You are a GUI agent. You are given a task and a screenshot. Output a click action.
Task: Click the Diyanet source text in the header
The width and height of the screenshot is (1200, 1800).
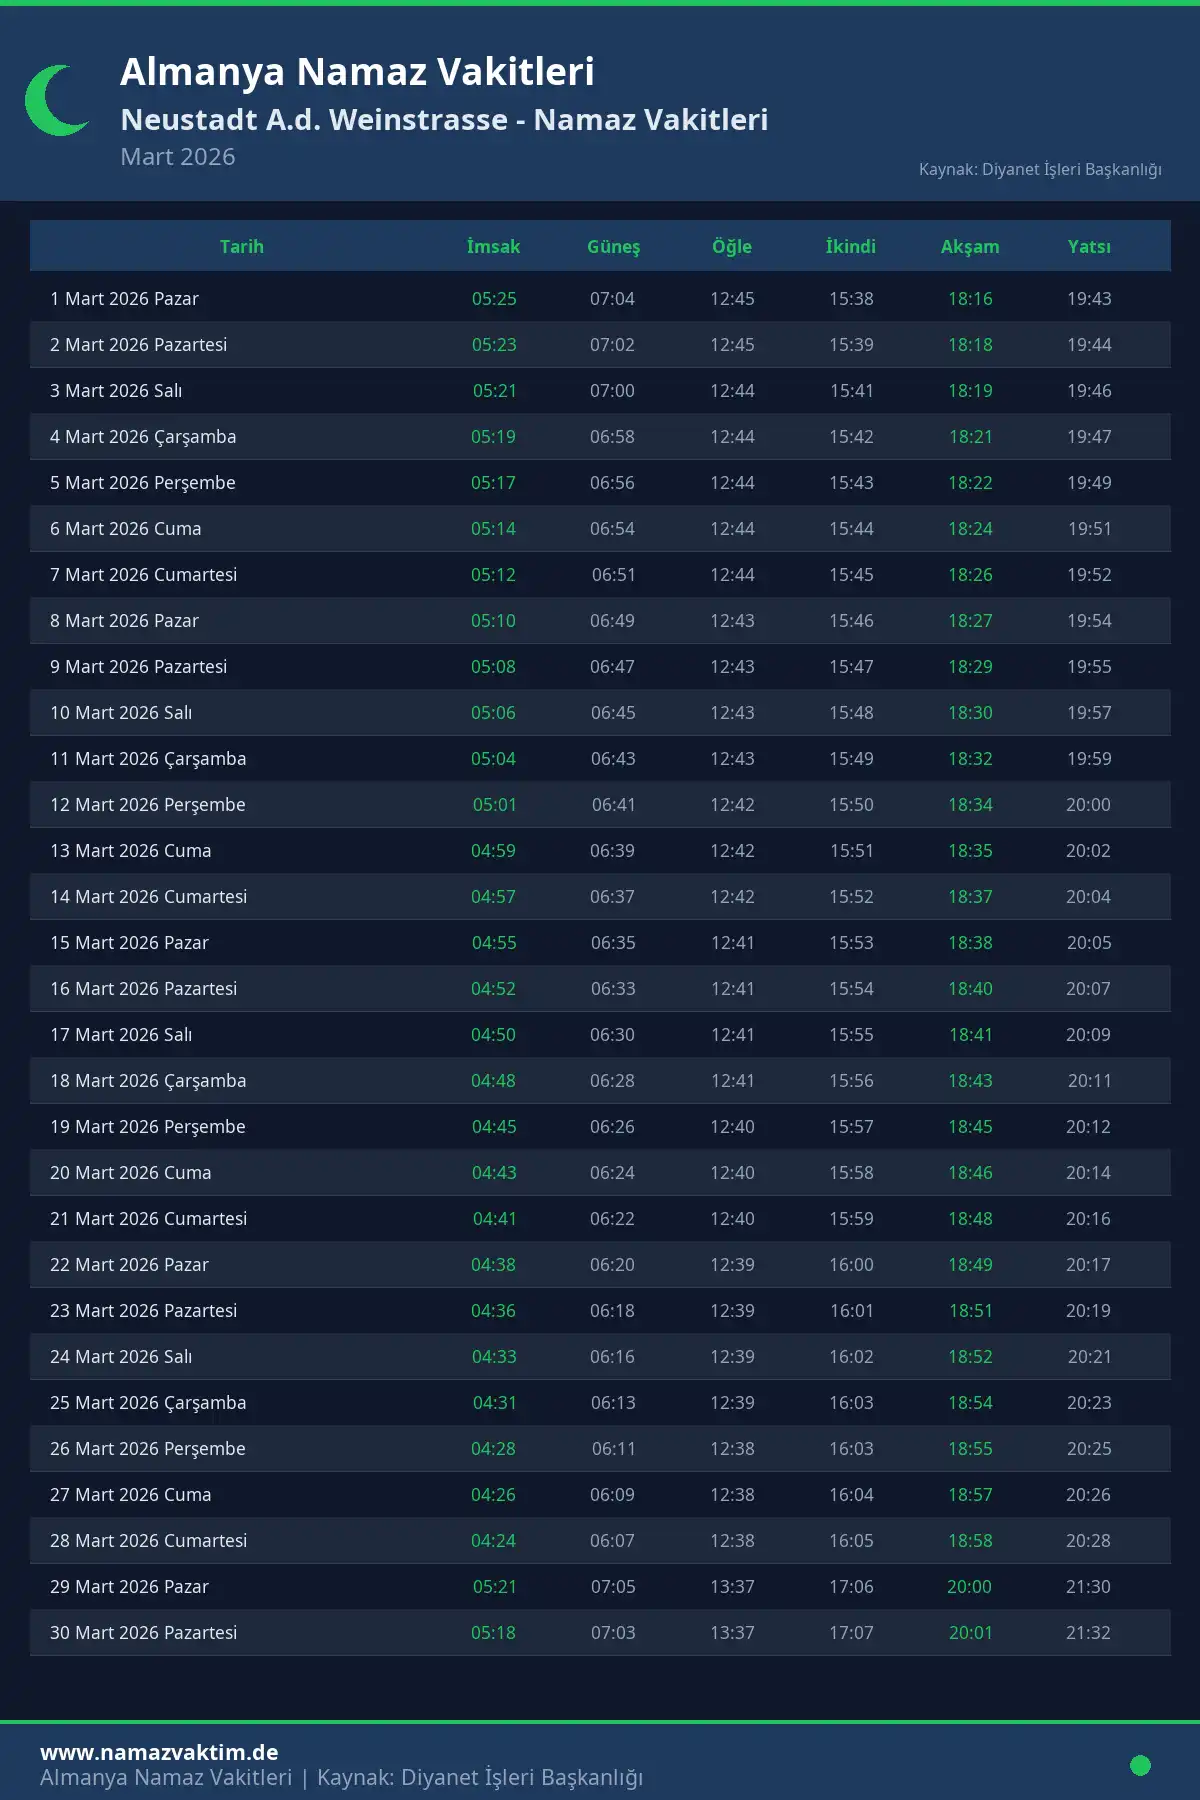pos(1040,169)
